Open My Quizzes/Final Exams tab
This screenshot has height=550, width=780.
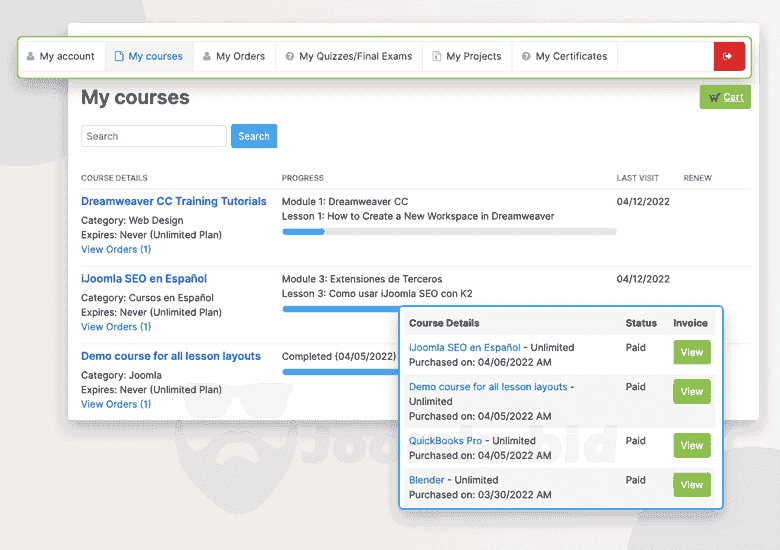pos(348,57)
